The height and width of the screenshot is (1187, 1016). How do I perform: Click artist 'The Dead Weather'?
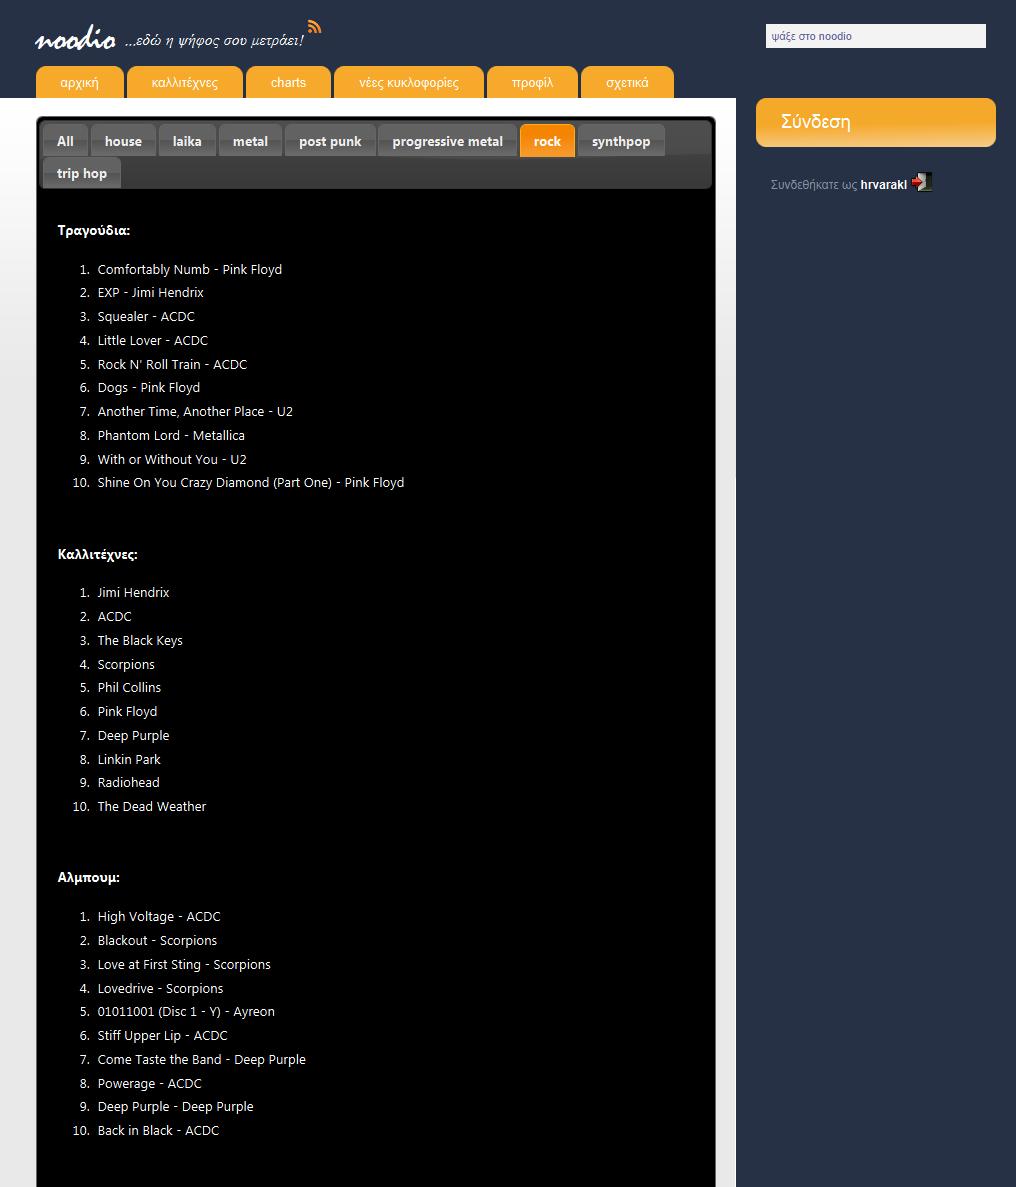151,807
